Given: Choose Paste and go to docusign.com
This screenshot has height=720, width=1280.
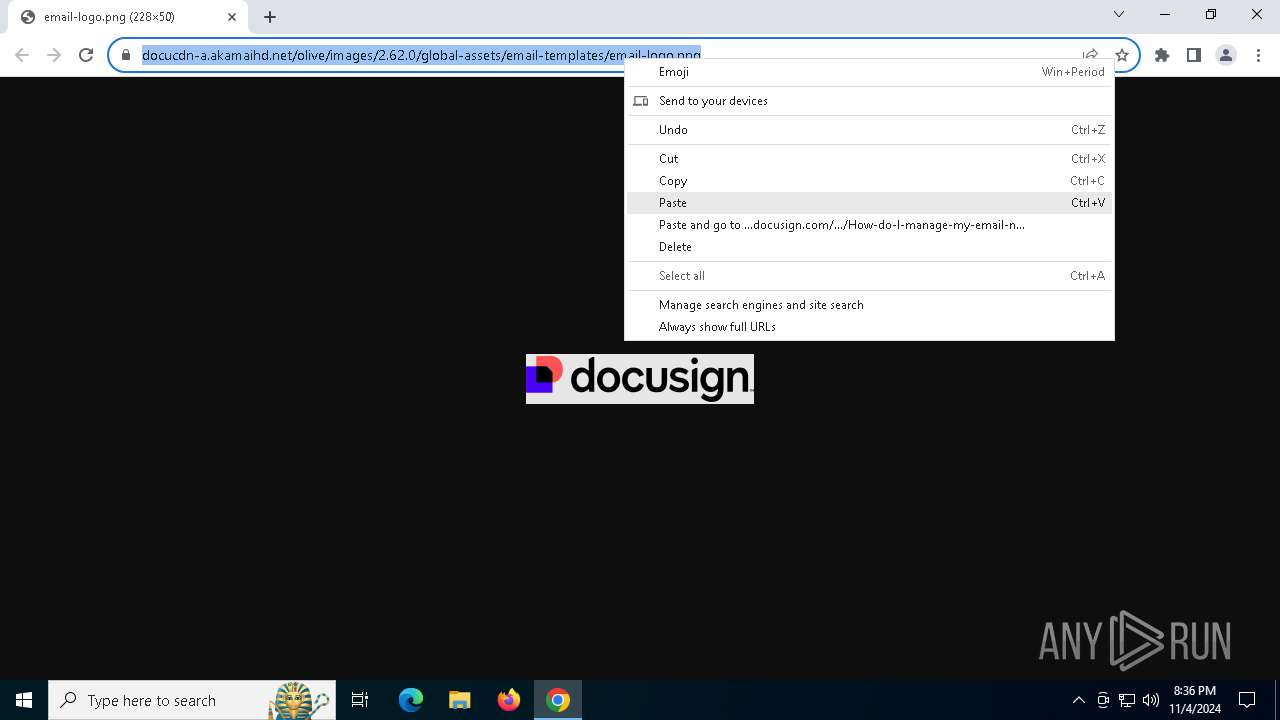Looking at the screenshot, I should point(869,225).
